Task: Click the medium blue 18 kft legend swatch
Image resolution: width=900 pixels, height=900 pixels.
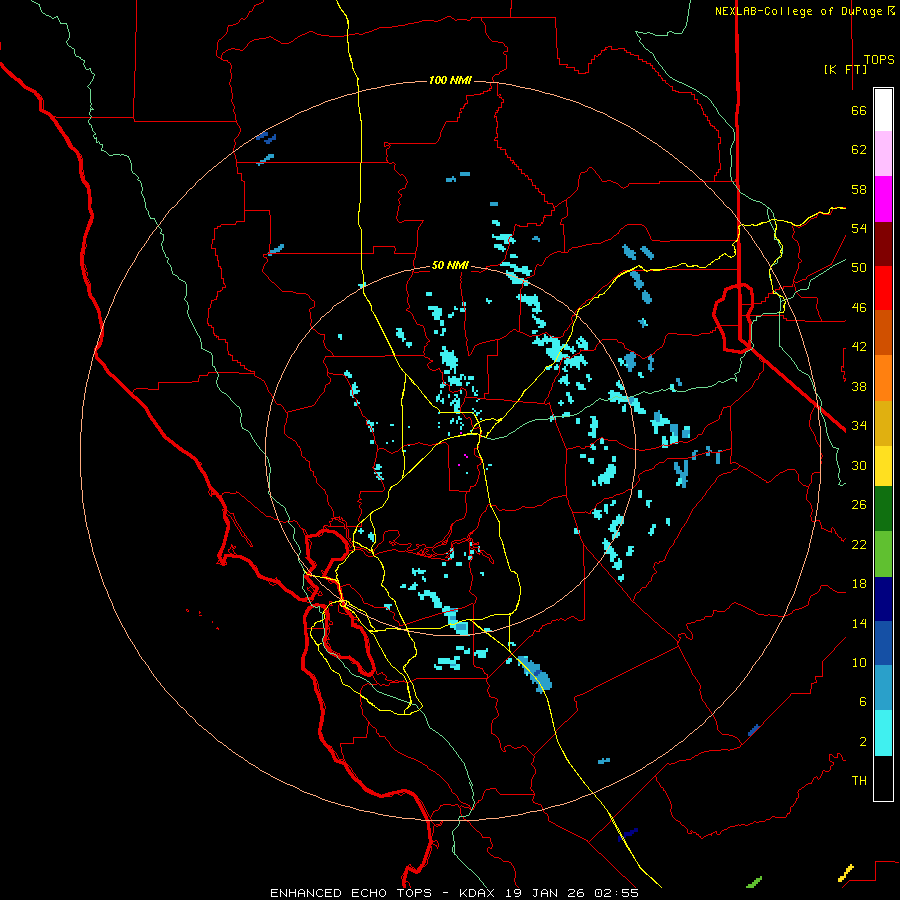Action: pos(883,643)
